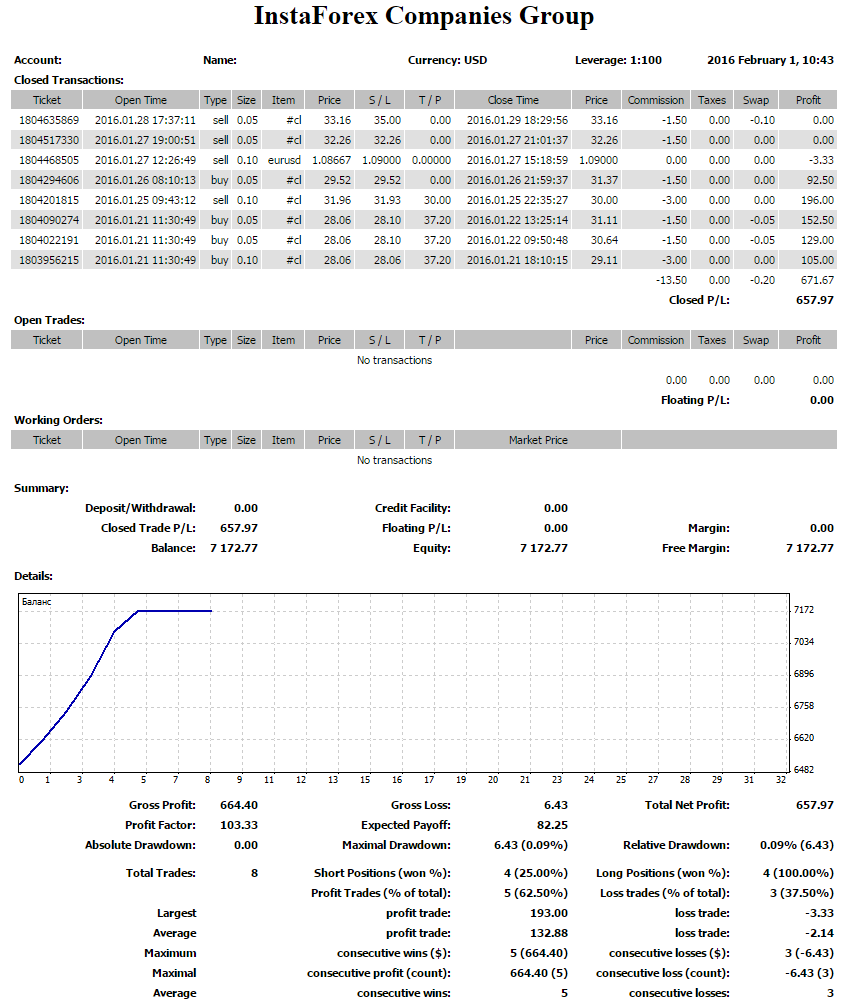Click ticket number 1804090274
Screen dimensions: 848x1007
[x=49, y=220]
